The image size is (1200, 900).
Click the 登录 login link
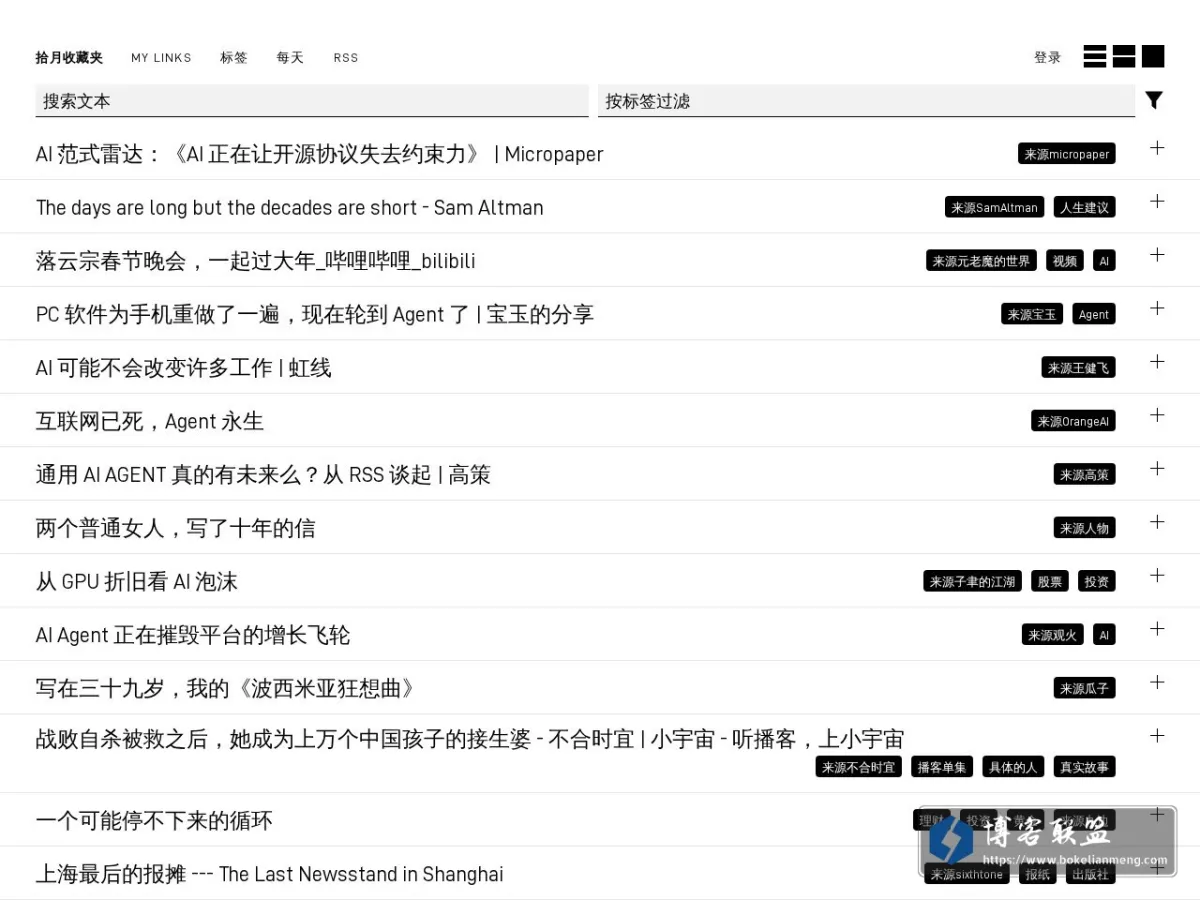point(1048,58)
